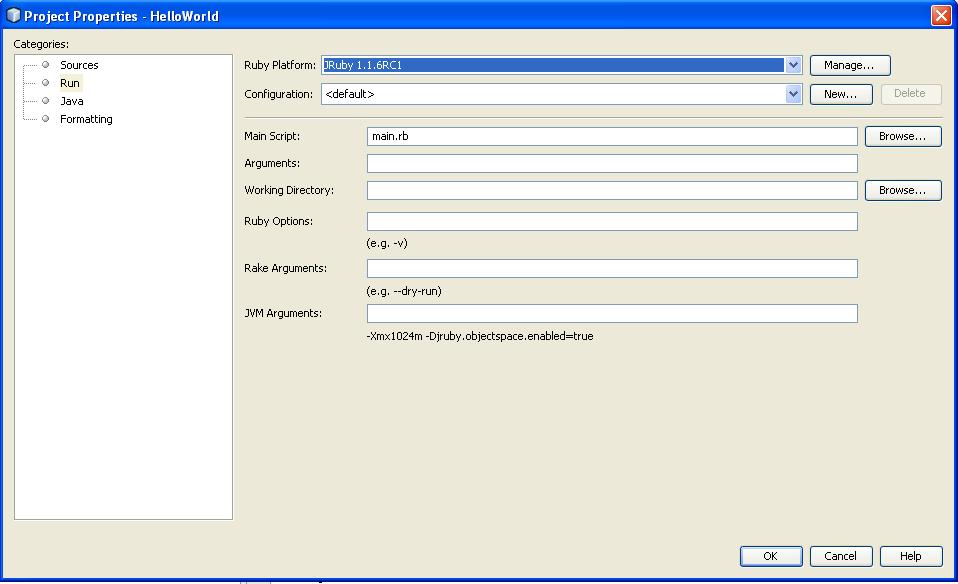Focus the Rake Arguments input field
This screenshot has height=584, width=958.
612,268
